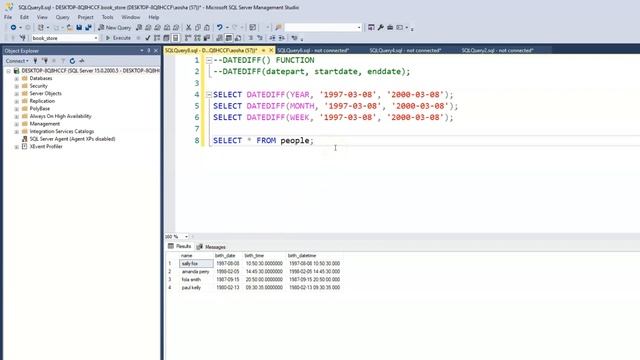The height and width of the screenshot is (360, 640).
Task: Expand the Server Objects node
Action: pos(16,93)
